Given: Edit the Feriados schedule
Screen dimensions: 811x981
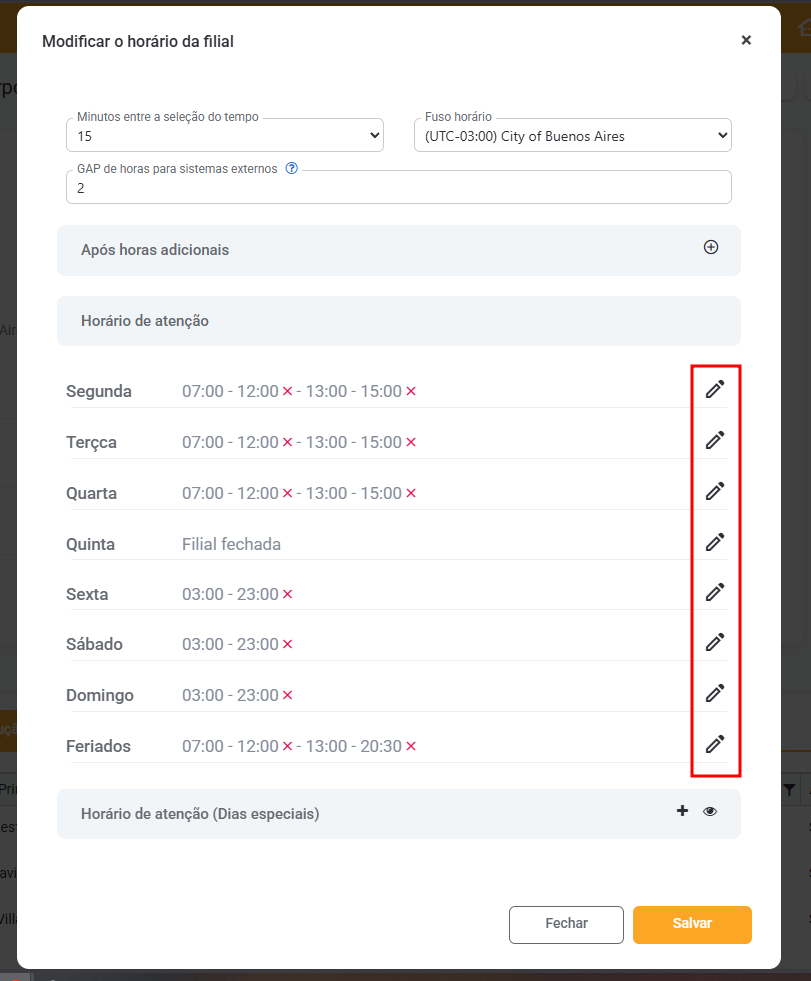Looking at the screenshot, I should click(714, 744).
